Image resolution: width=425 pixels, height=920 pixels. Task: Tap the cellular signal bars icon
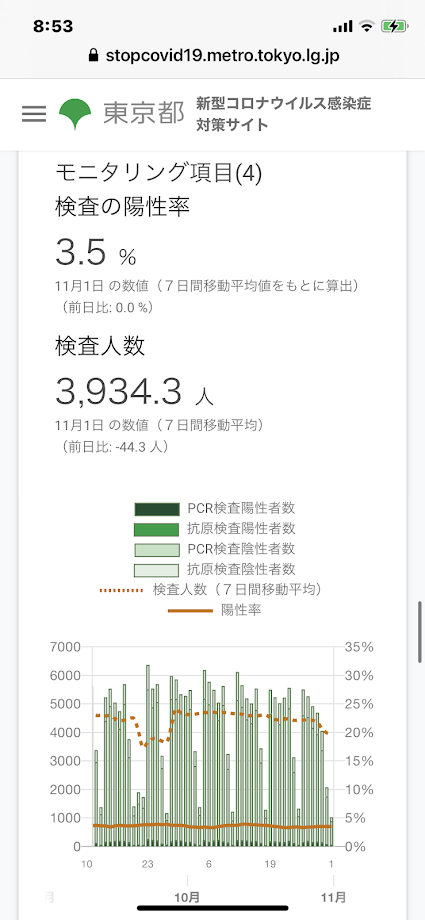[x=342, y=26]
